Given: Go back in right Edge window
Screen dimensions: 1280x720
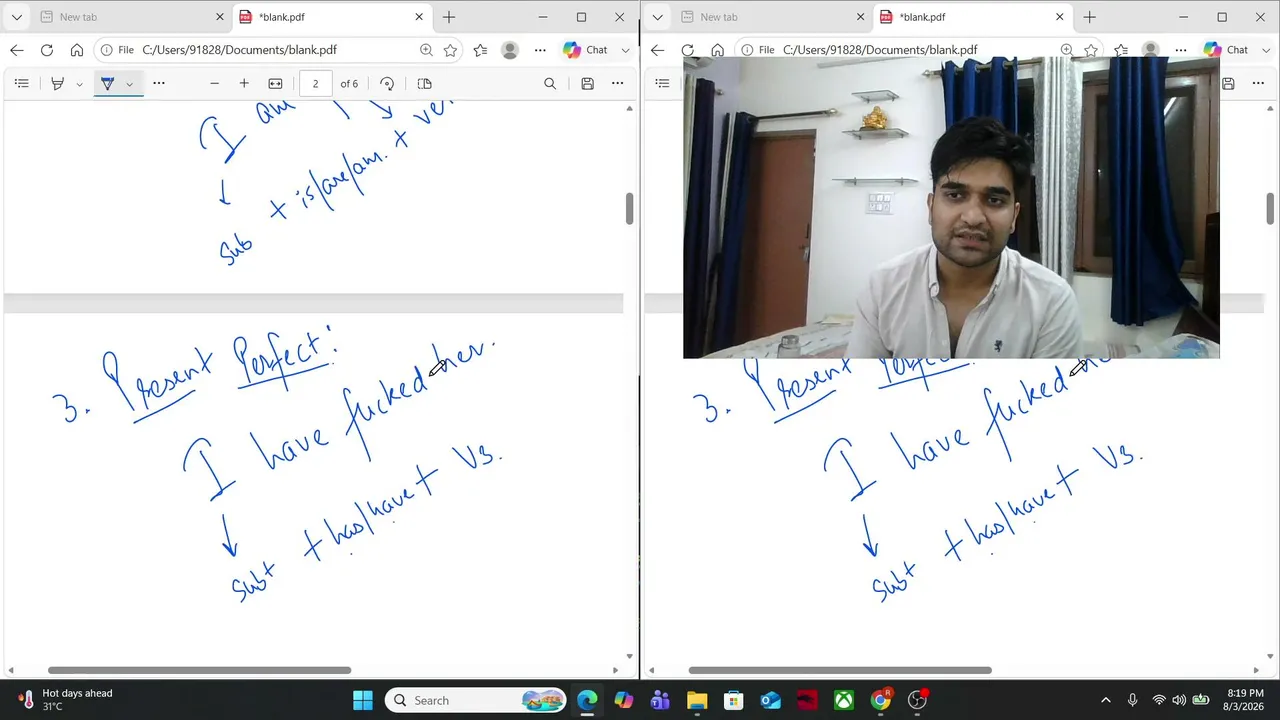Looking at the screenshot, I should [x=657, y=50].
